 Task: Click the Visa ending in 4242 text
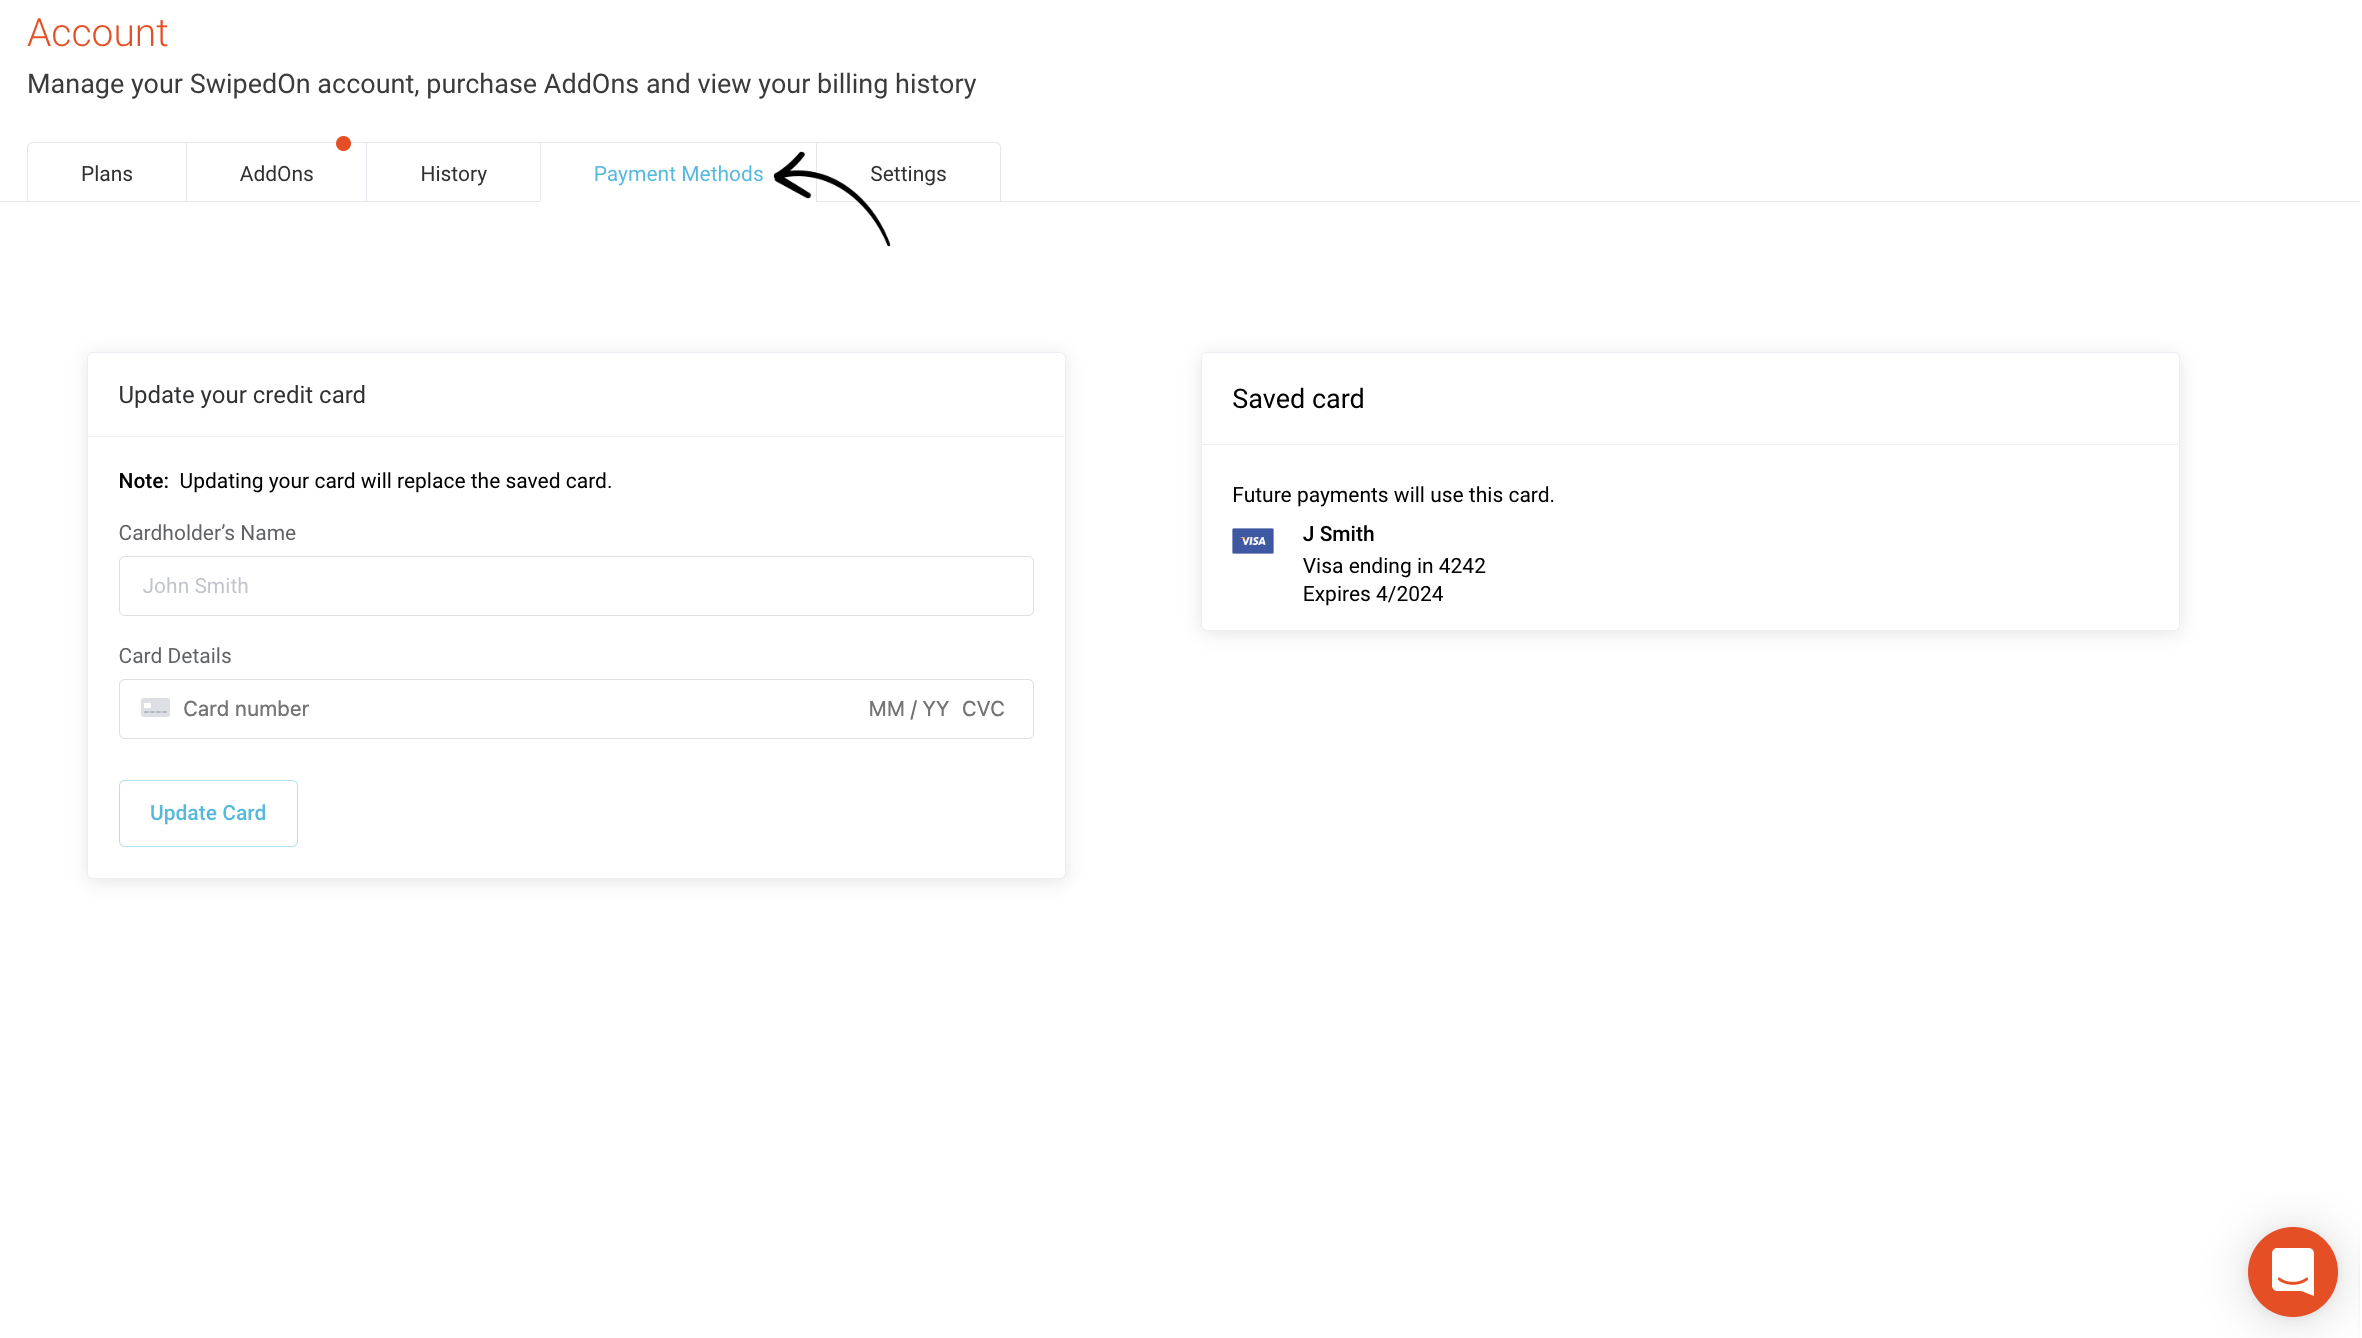click(x=1394, y=565)
